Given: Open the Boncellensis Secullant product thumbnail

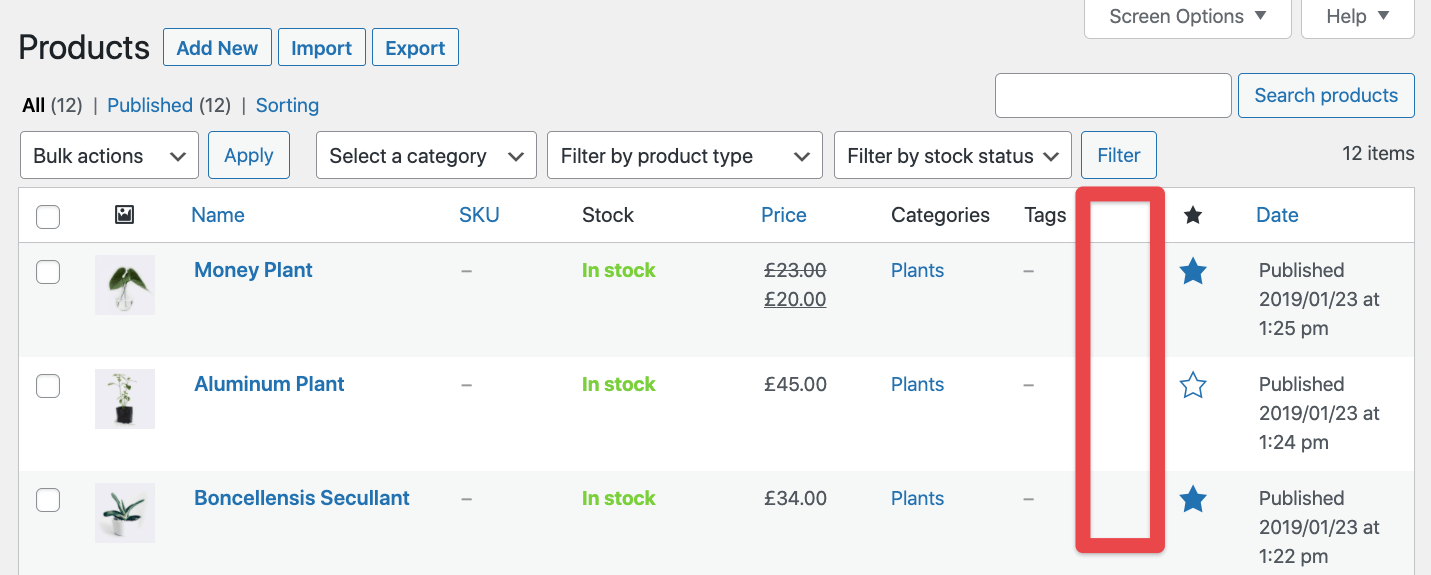Looking at the screenshot, I should [x=125, y=513].
